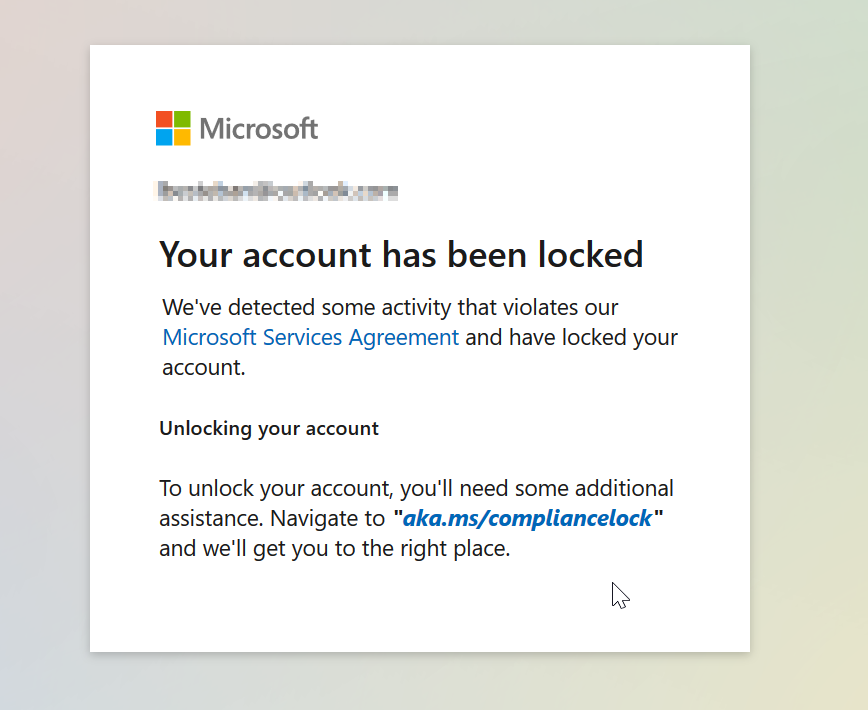
Task: Click the gray Microsoft wordmark text
Action: tap(259, 129)
